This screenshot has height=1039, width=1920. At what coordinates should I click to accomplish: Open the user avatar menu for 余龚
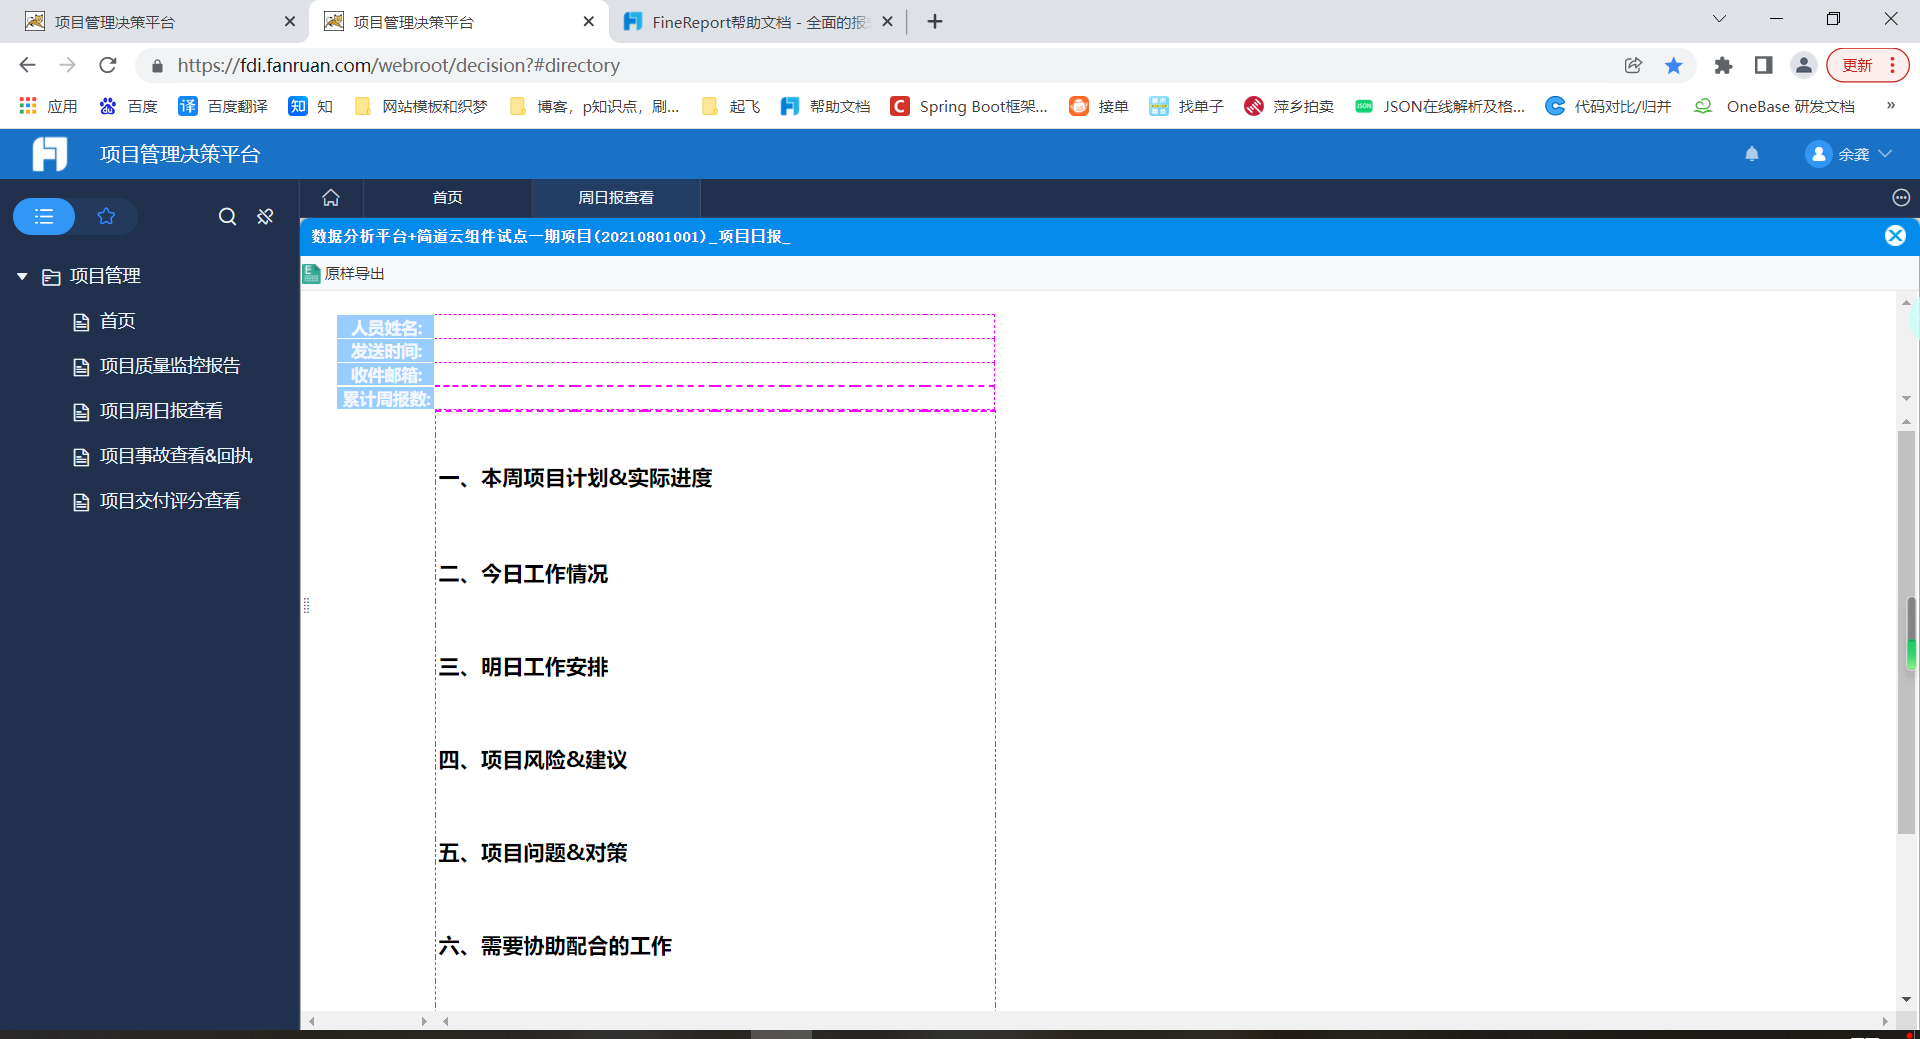pos(1818,154)
